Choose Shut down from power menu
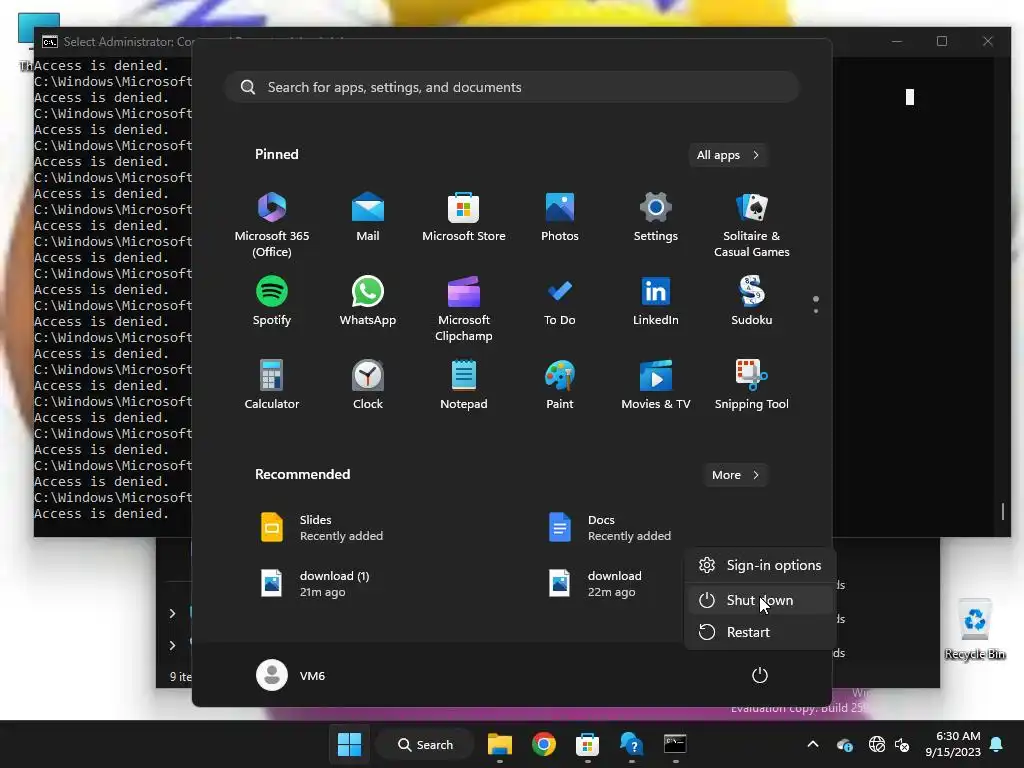The width and height of the screenshot is (1024, 768). pos(761,600)
